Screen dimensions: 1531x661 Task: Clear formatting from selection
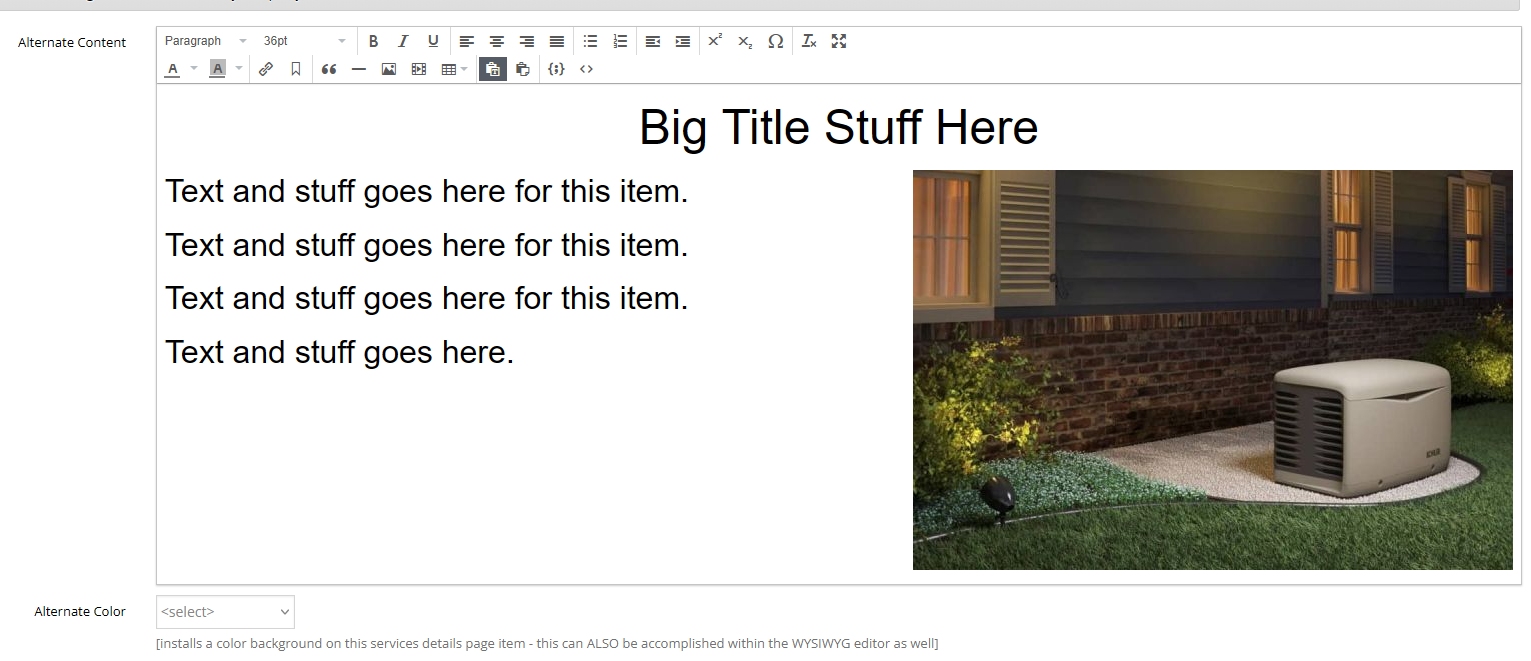point(809,41)
